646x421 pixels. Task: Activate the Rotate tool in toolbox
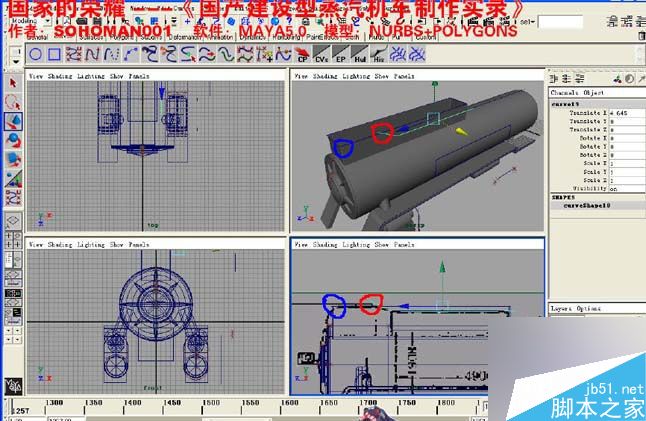pyautogui.click(x=13, y=141)
